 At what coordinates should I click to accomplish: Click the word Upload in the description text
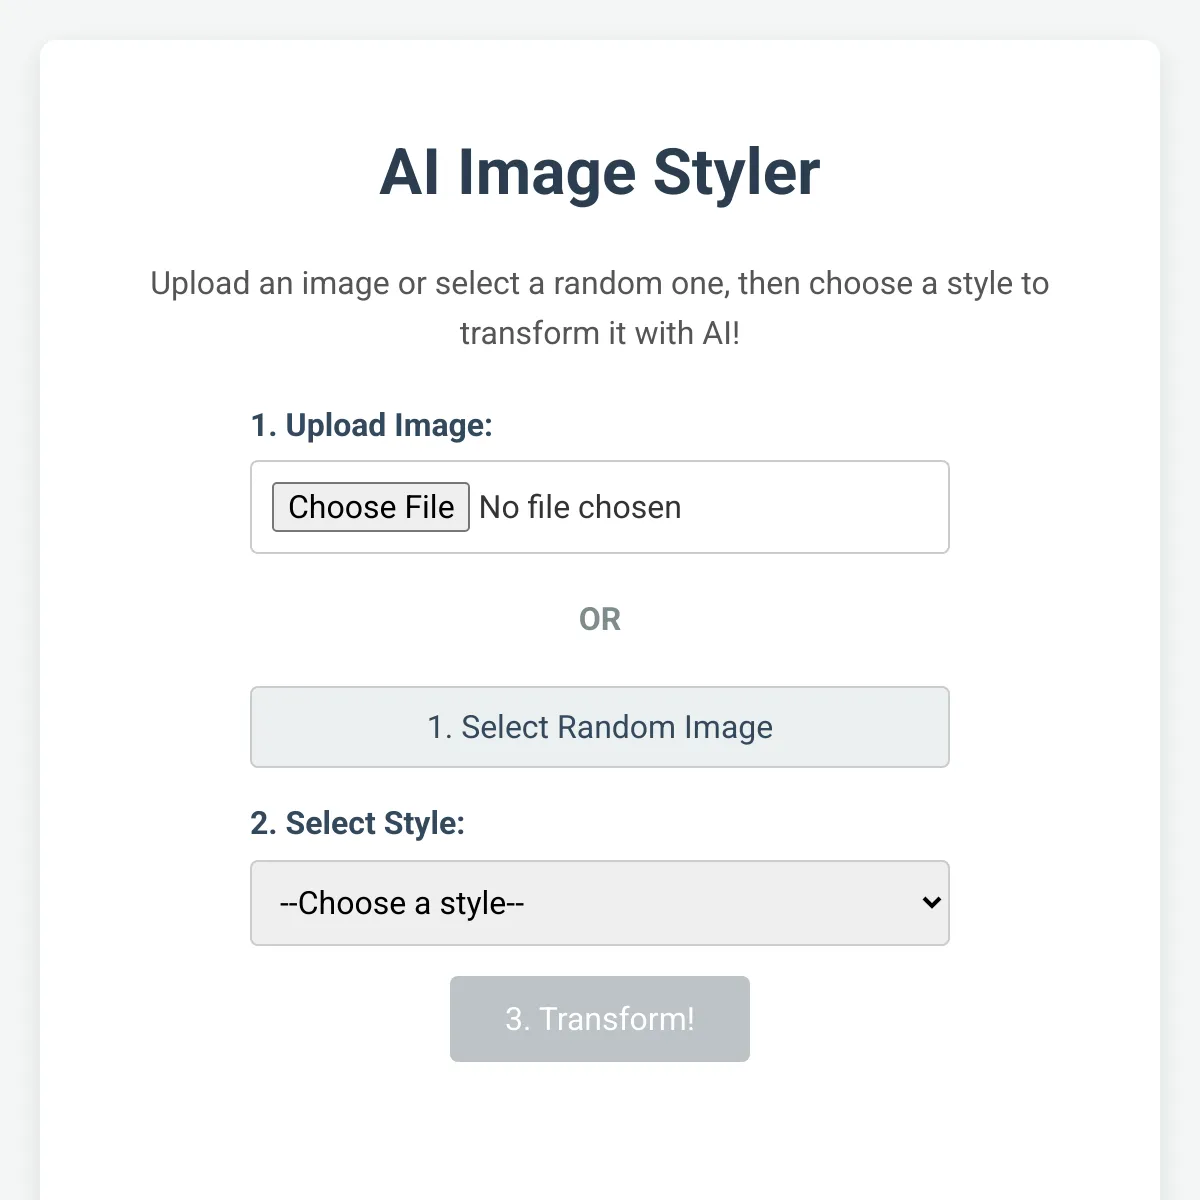(x=200, y=284)
